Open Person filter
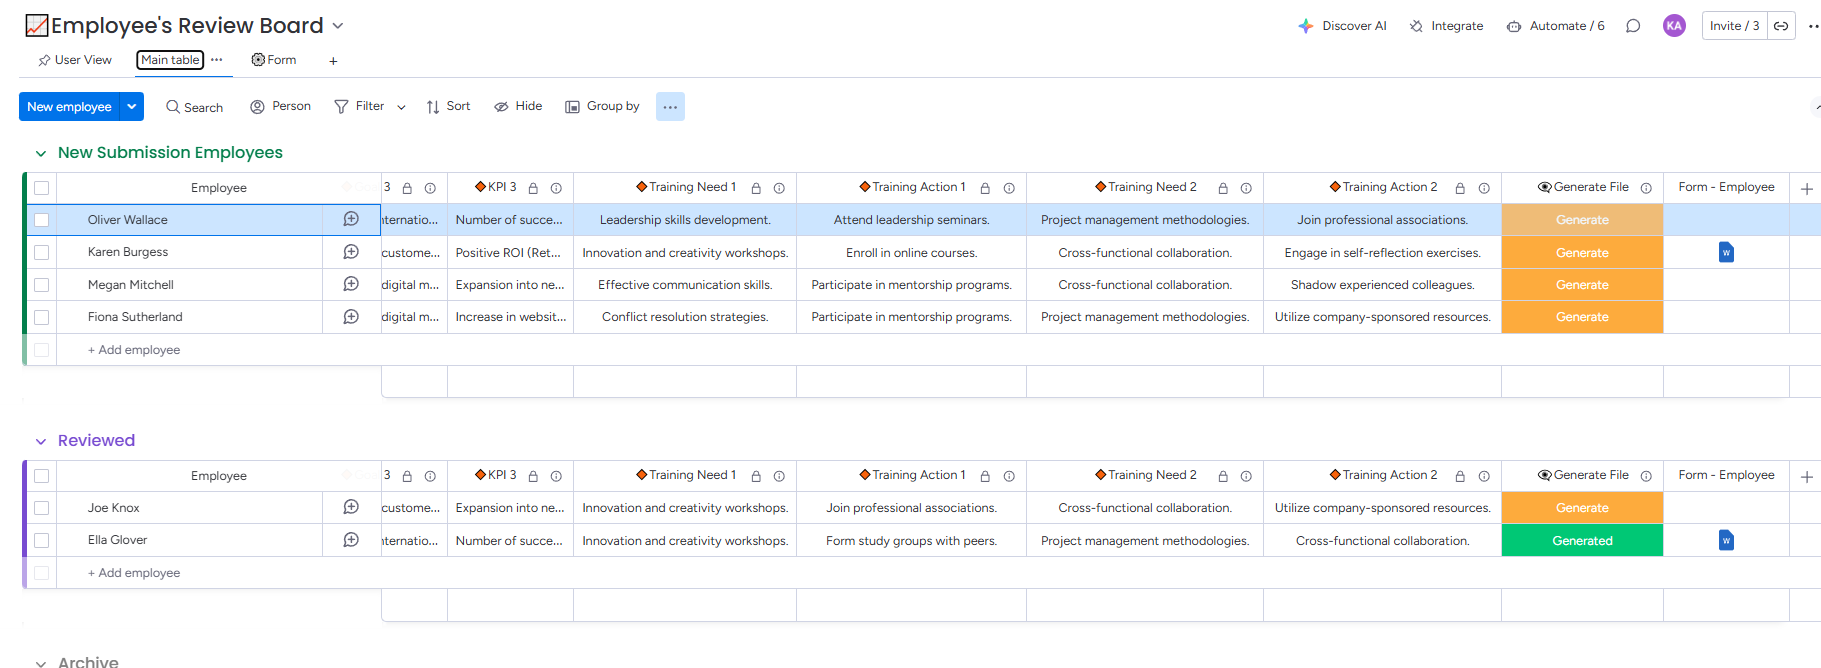 click(280, 106)
